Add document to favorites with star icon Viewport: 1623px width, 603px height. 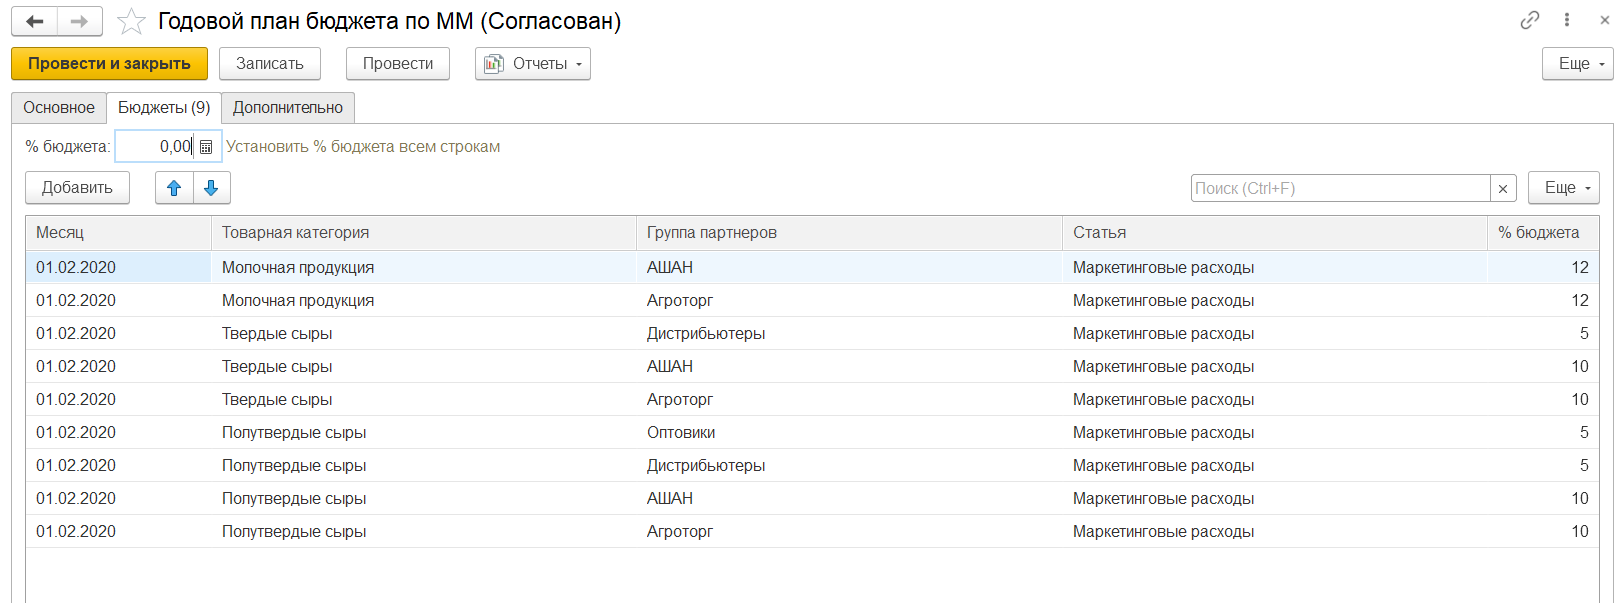pyautogui.click(x=131, y=21)
